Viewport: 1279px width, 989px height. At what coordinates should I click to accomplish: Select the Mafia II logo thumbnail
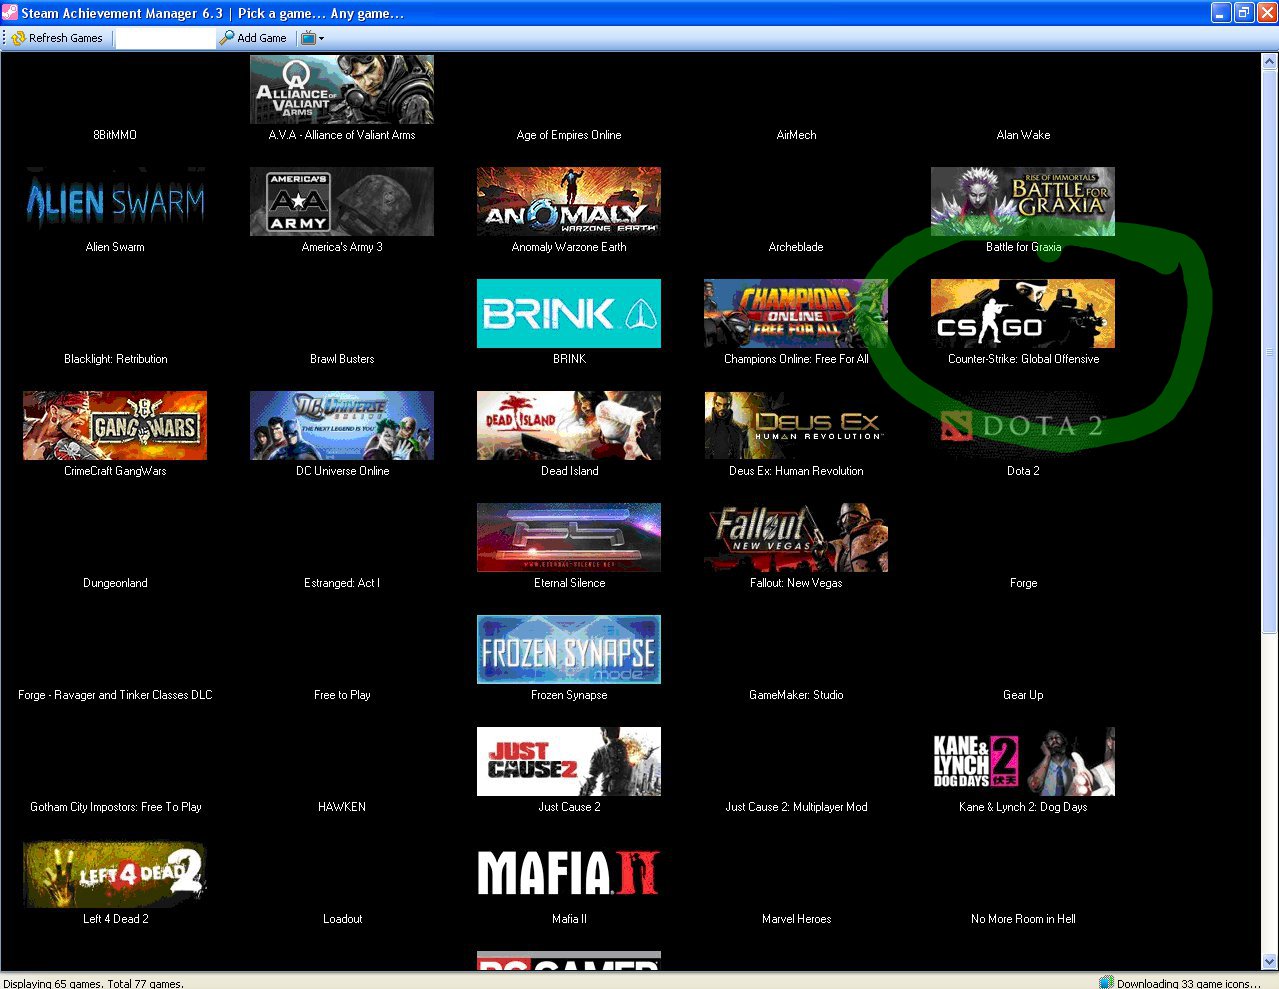[569, 873]
